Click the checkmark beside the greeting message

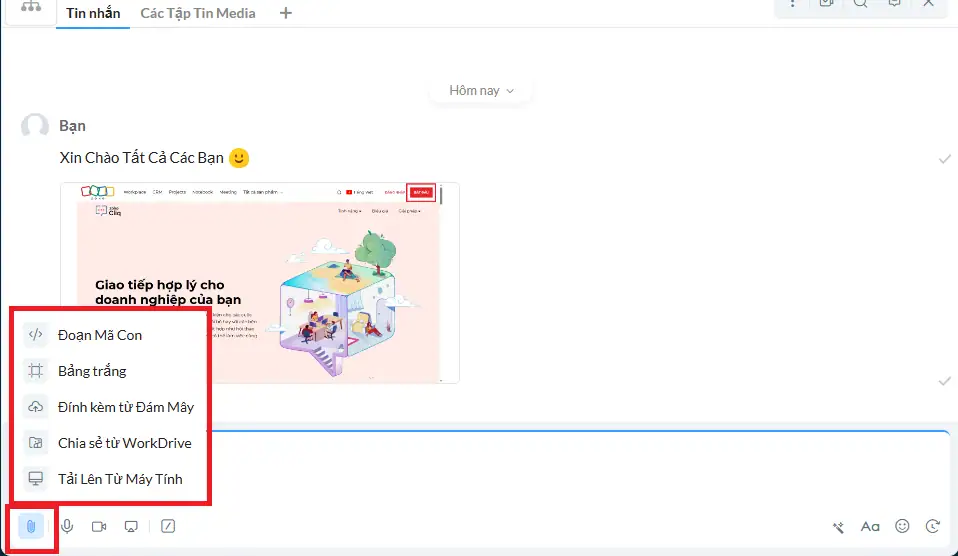[945, 159]
